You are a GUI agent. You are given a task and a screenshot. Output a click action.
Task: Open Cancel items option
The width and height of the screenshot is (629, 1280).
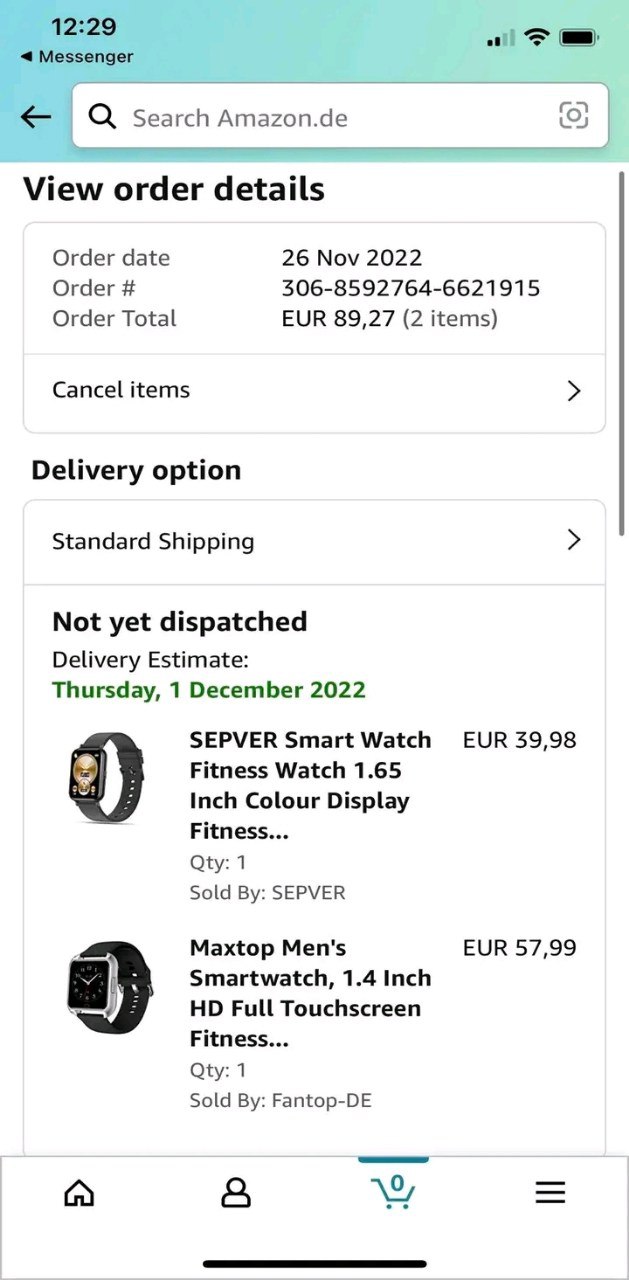click(x=121, y=390)
